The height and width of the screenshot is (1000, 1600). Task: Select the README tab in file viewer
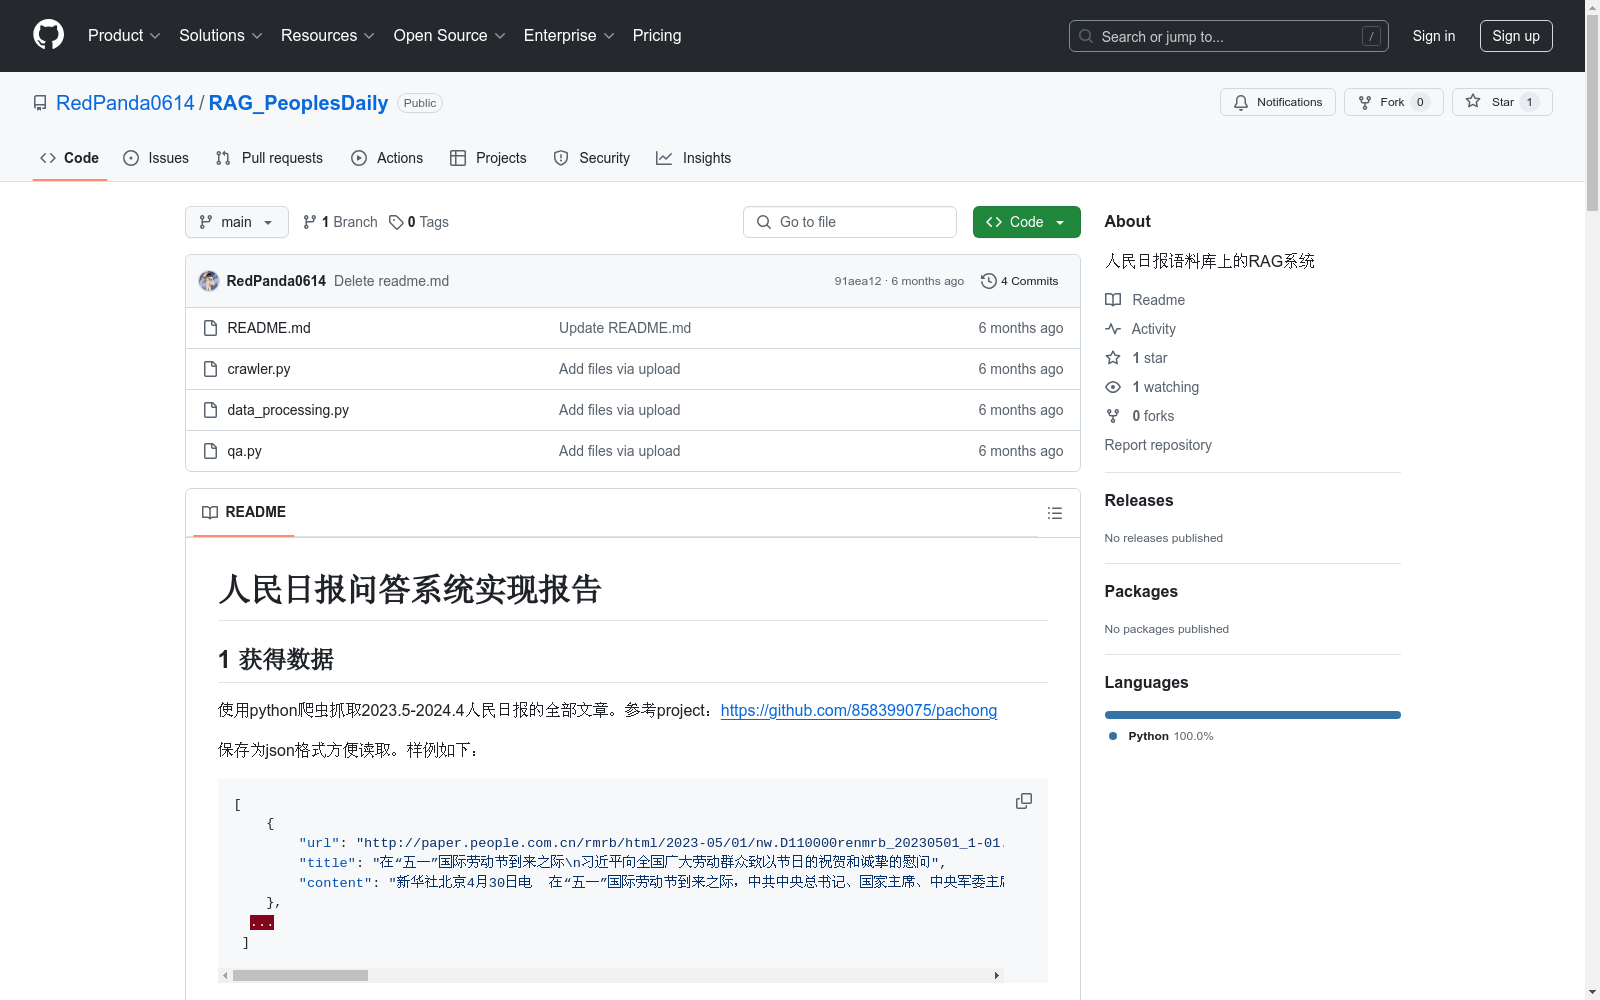[244, 512]
